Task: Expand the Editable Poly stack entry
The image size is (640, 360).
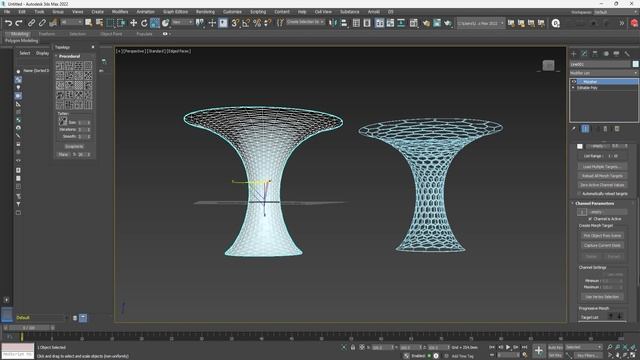Action: (573, 88)
